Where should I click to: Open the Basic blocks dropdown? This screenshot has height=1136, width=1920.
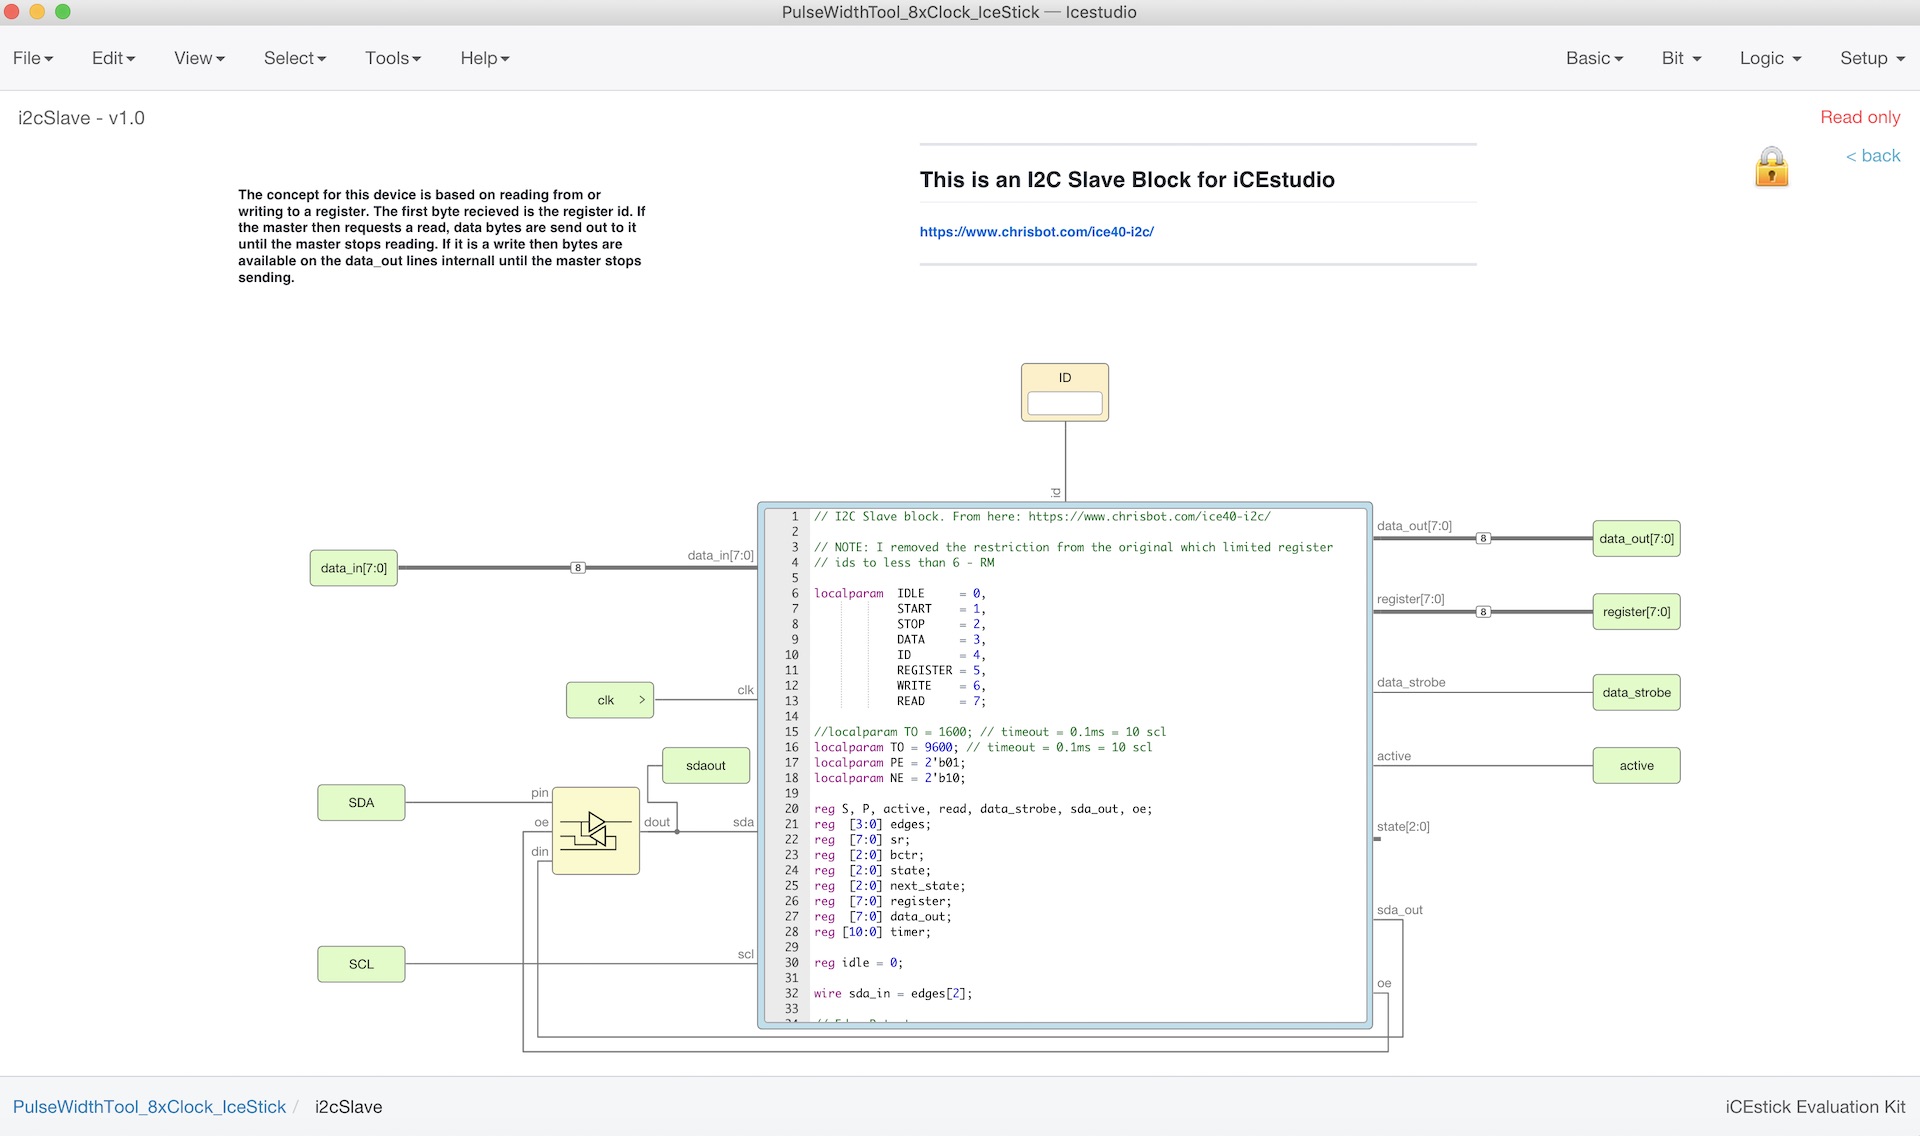[1594, 58]
